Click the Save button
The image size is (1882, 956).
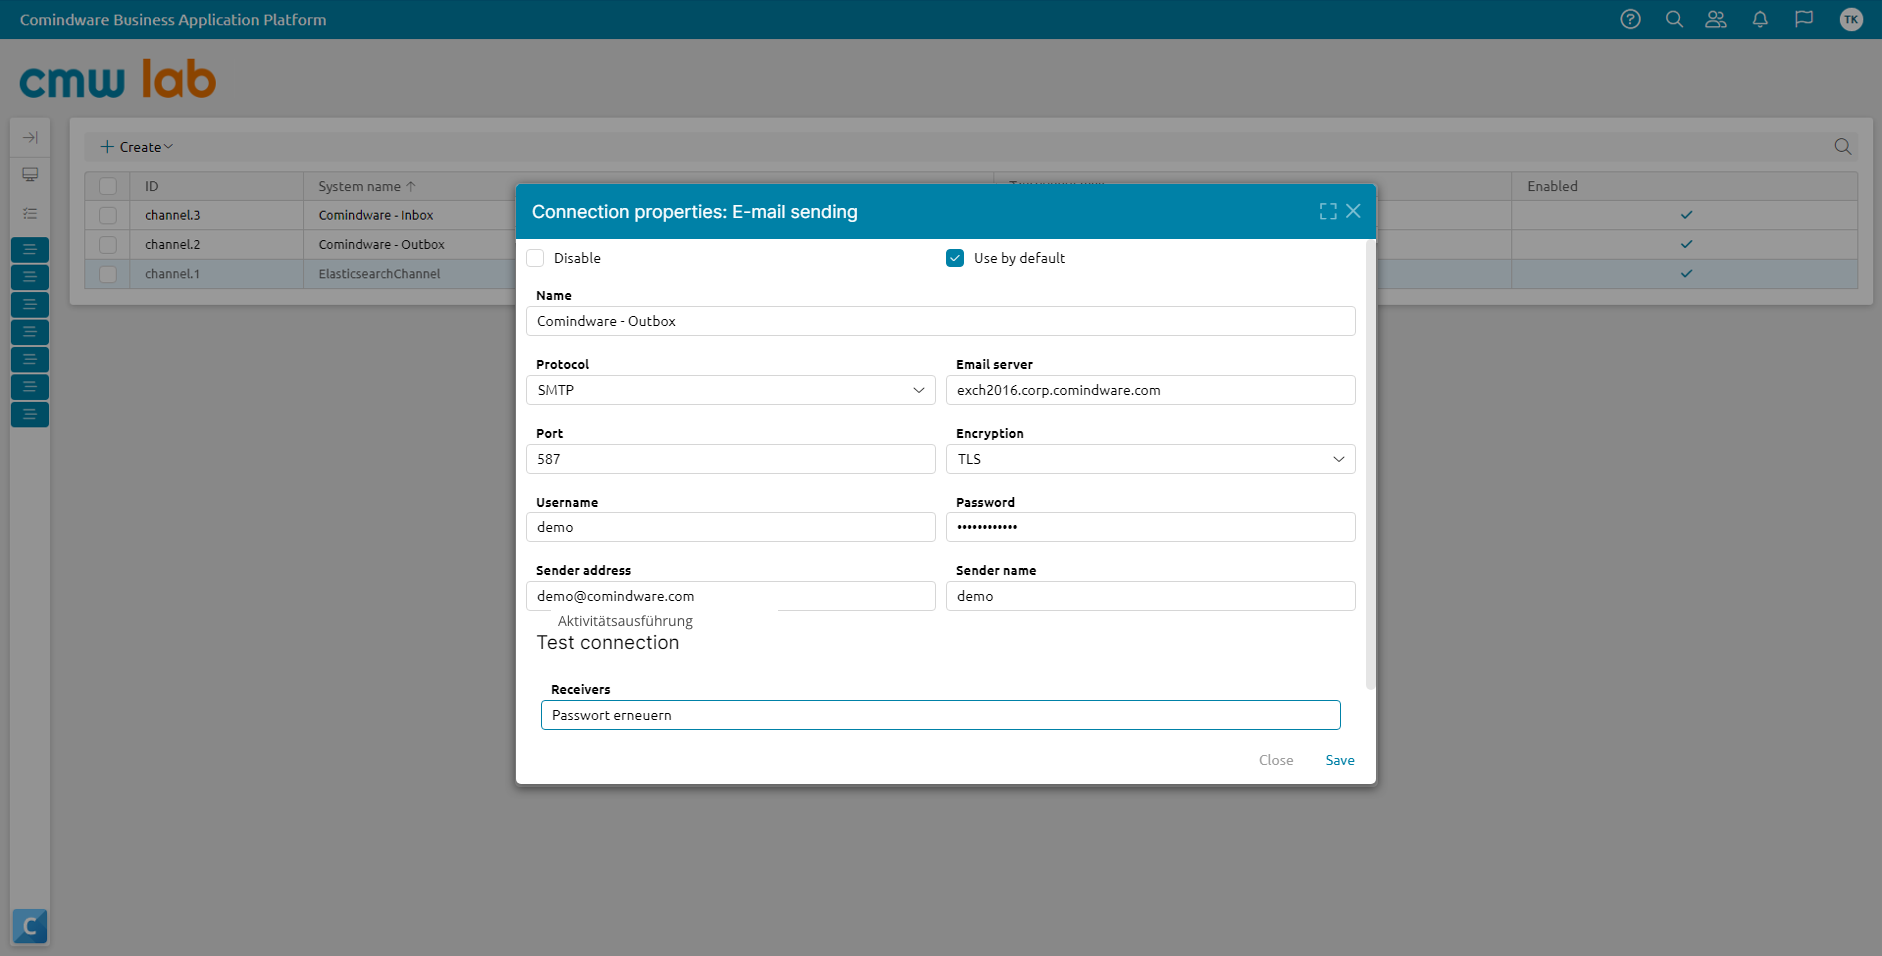point(1340,760)
